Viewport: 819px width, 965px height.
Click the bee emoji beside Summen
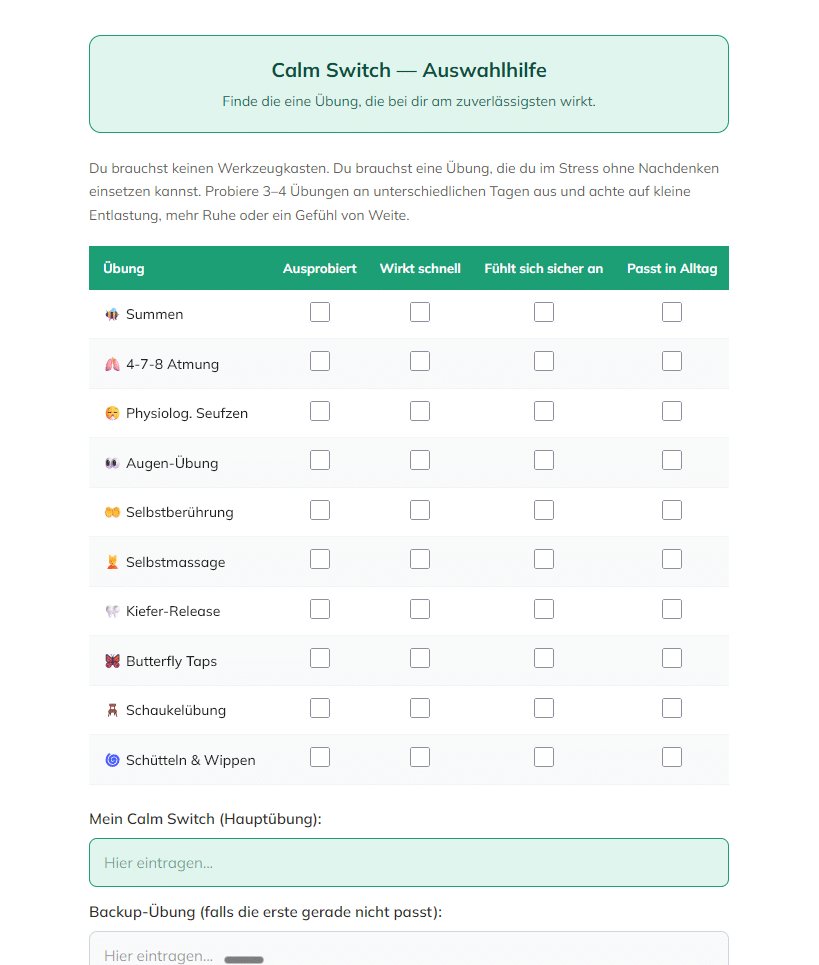pos(112,314)
